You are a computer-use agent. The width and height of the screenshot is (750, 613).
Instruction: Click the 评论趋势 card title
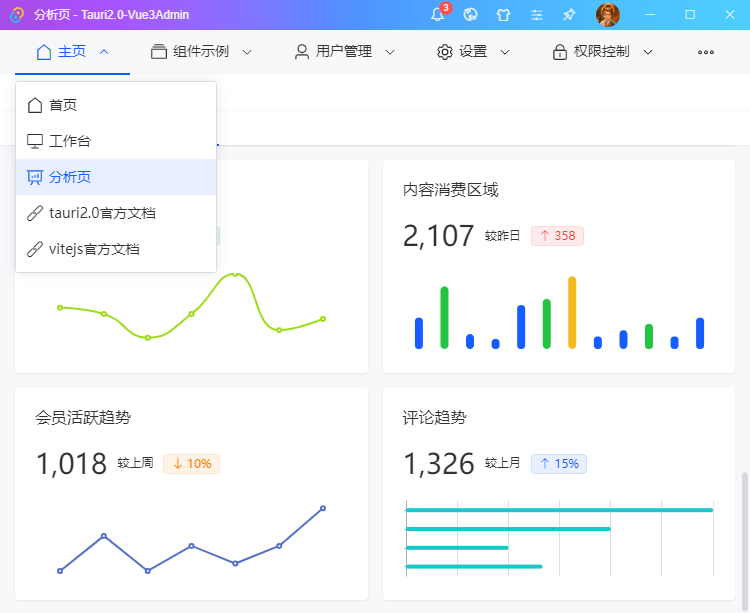[434, 417]
